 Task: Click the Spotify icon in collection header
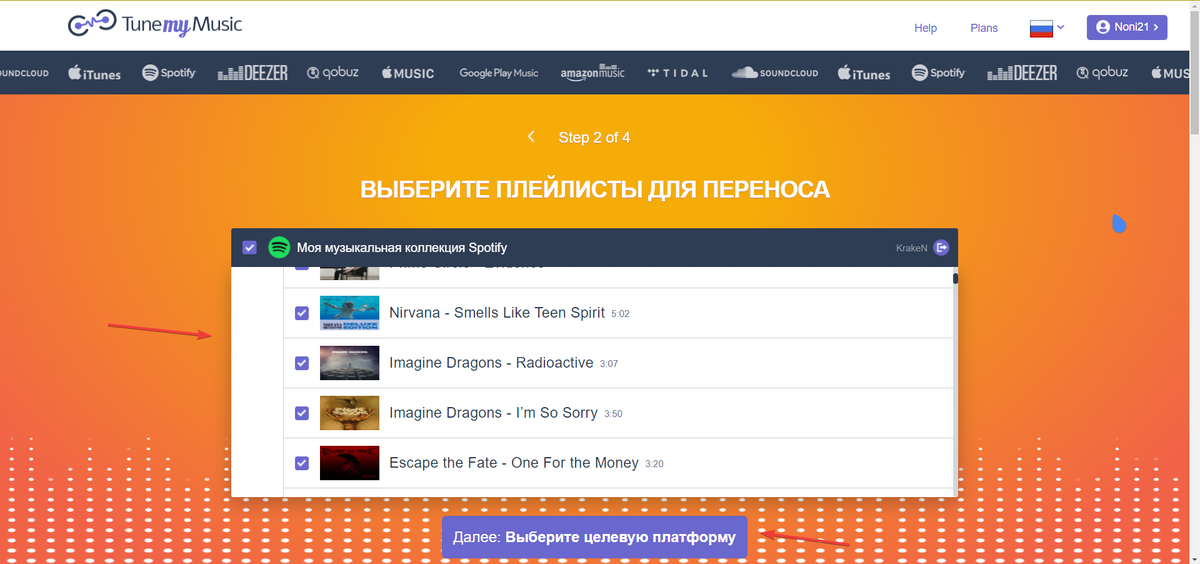[279, 247]
